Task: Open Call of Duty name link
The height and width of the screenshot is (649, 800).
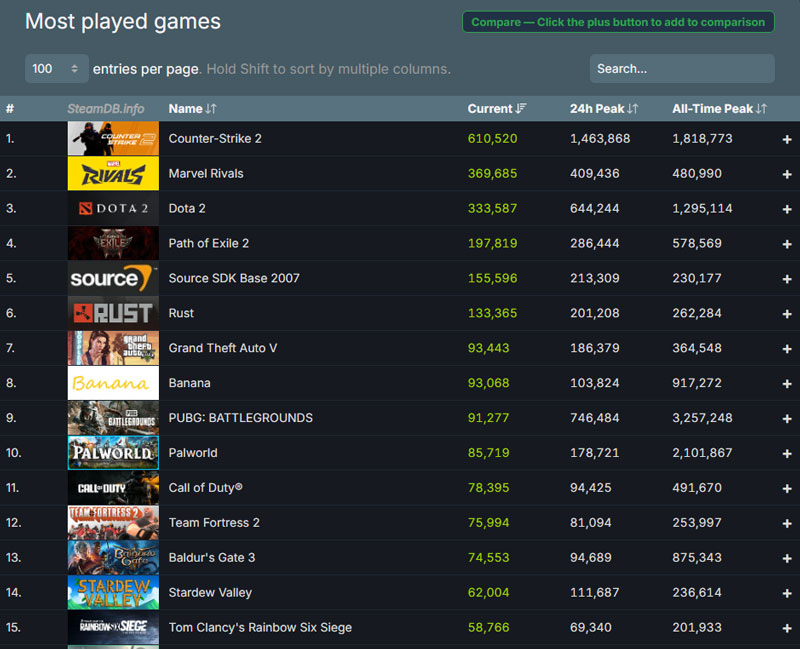Action: point(206,488)
